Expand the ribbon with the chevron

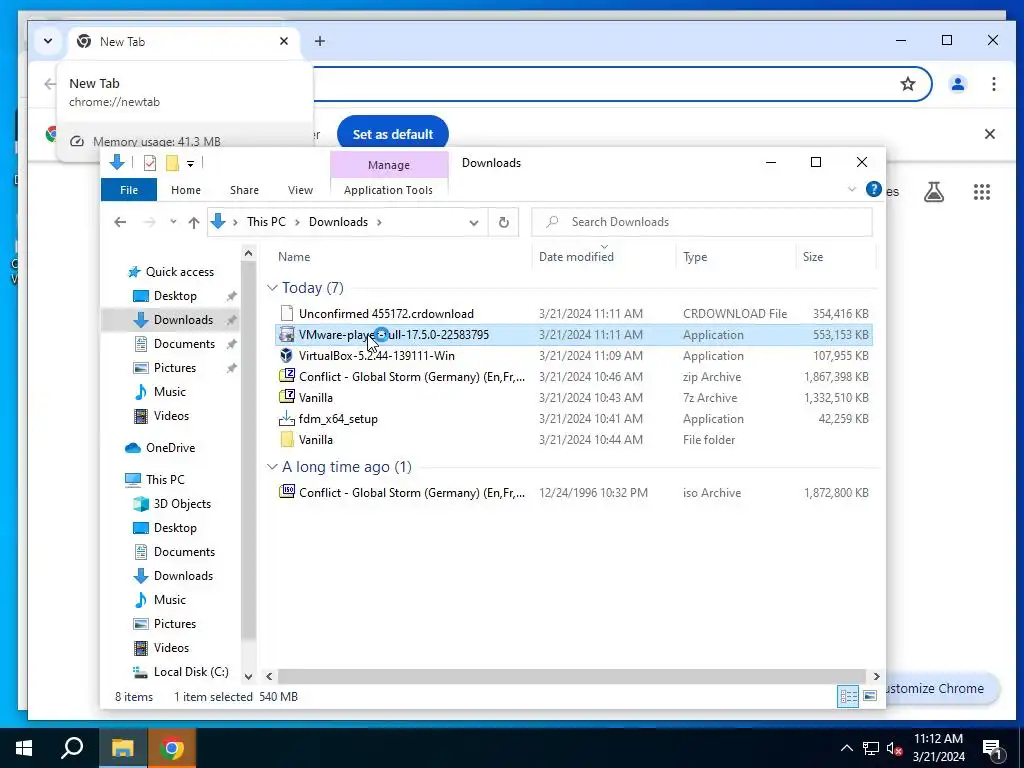tap(852, 189)
